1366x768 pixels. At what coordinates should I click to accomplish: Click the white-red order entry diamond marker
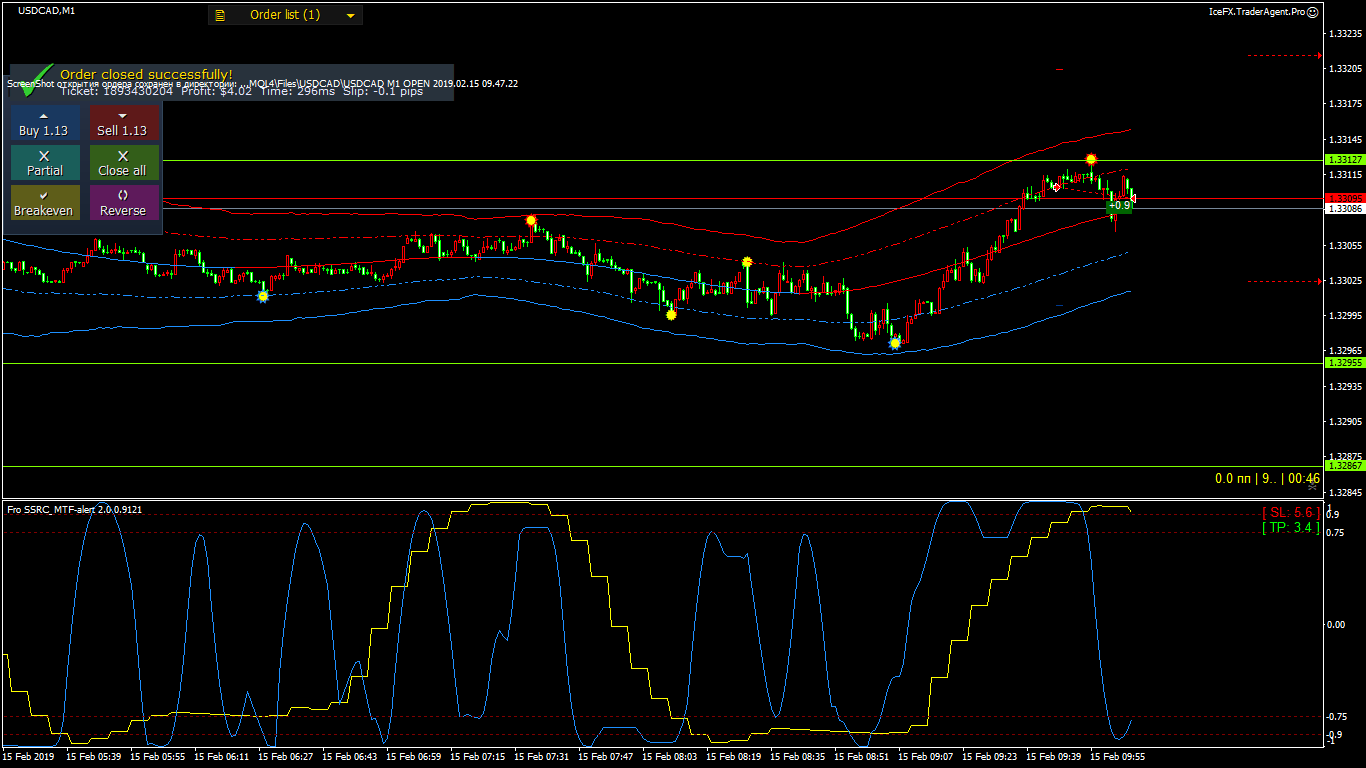1056,186
